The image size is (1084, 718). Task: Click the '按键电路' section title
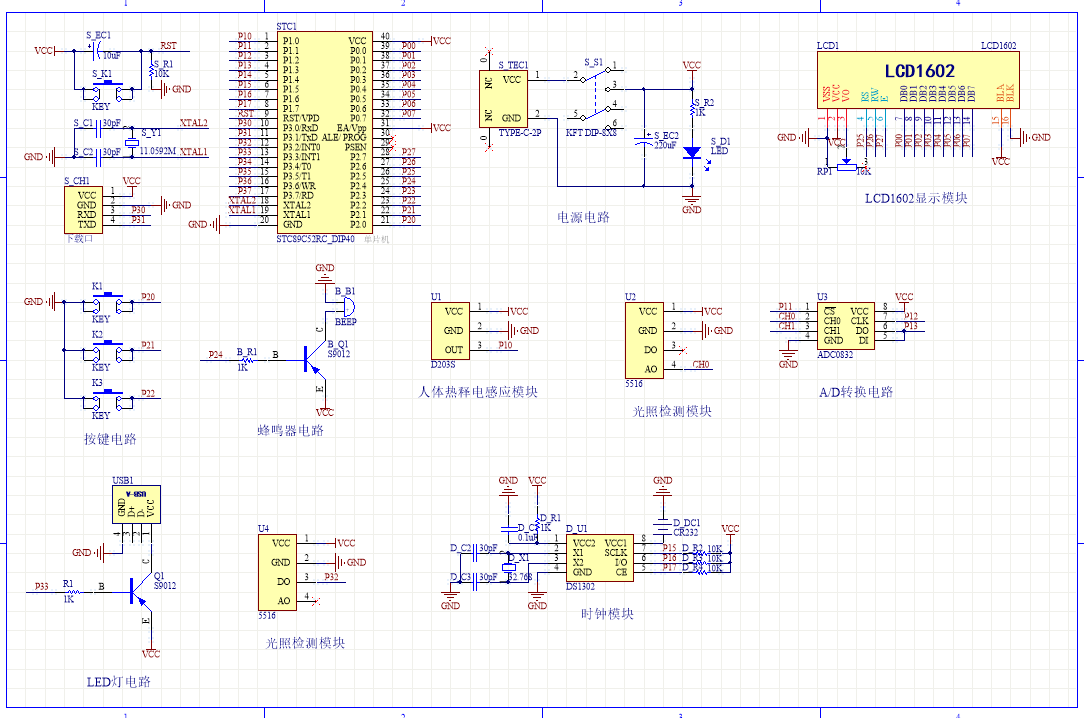point(111,439)
